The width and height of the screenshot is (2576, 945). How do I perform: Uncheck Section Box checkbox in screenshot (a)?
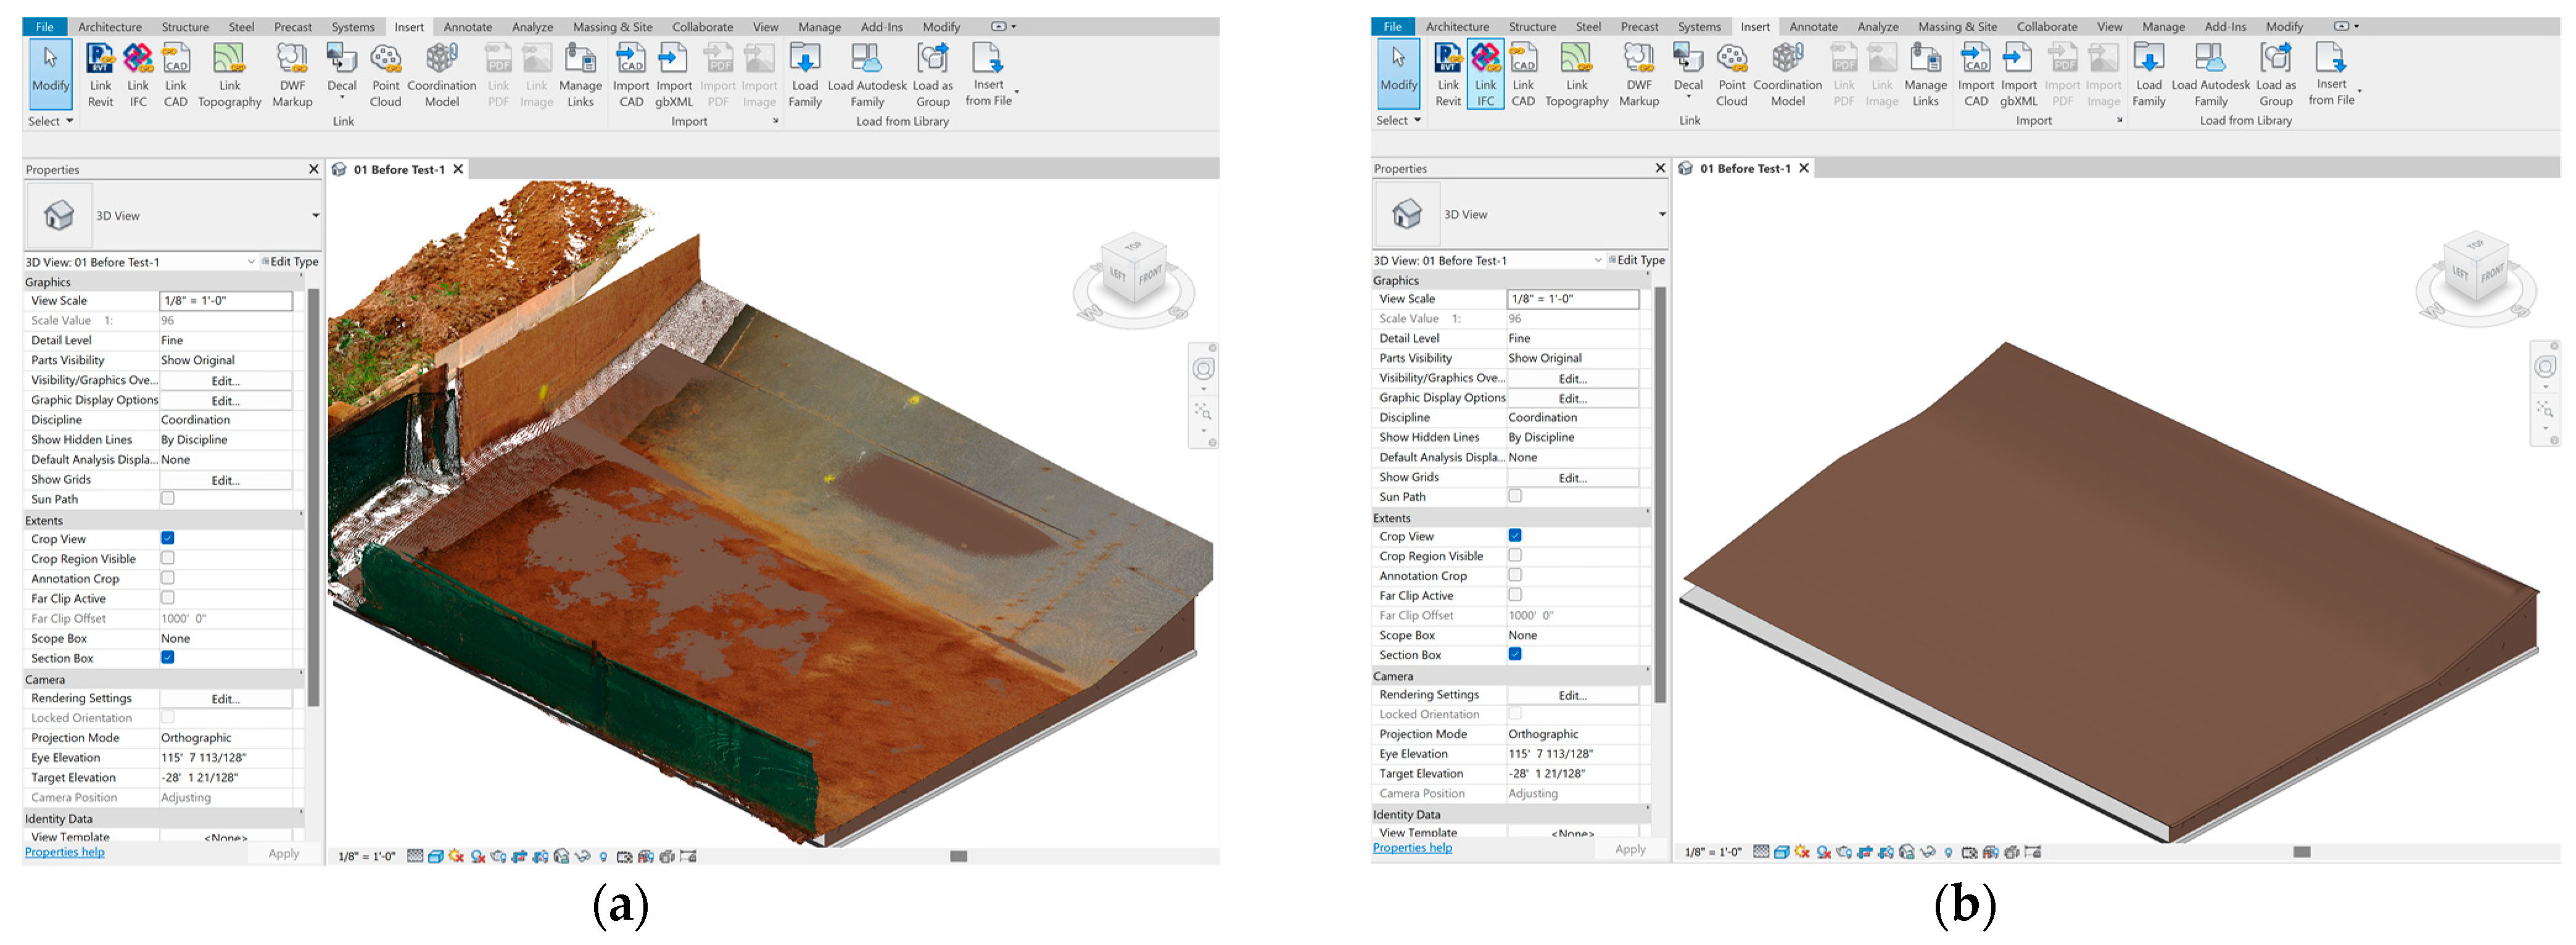168,657
